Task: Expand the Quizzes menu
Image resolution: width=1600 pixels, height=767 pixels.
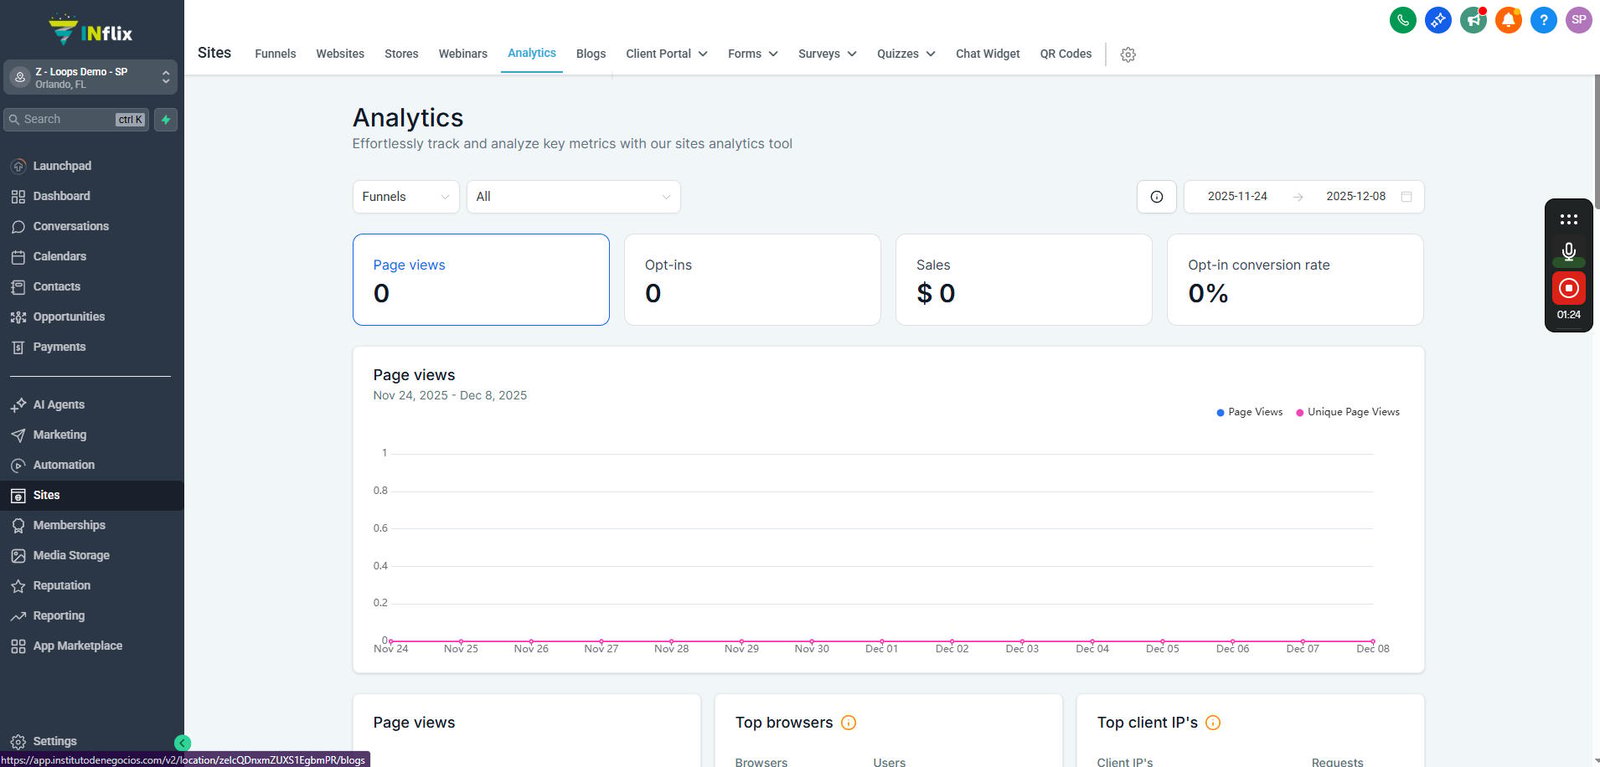Action: tap(906, 54)
